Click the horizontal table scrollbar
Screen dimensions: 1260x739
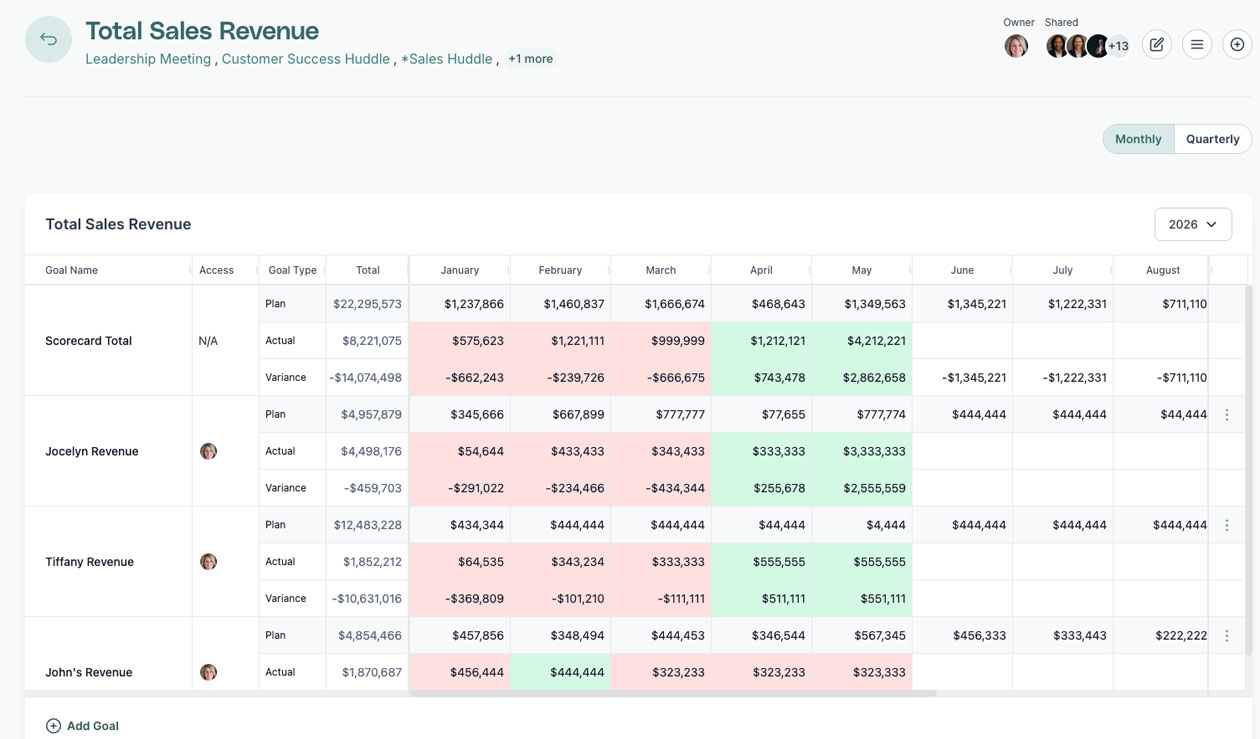[673, 693]
